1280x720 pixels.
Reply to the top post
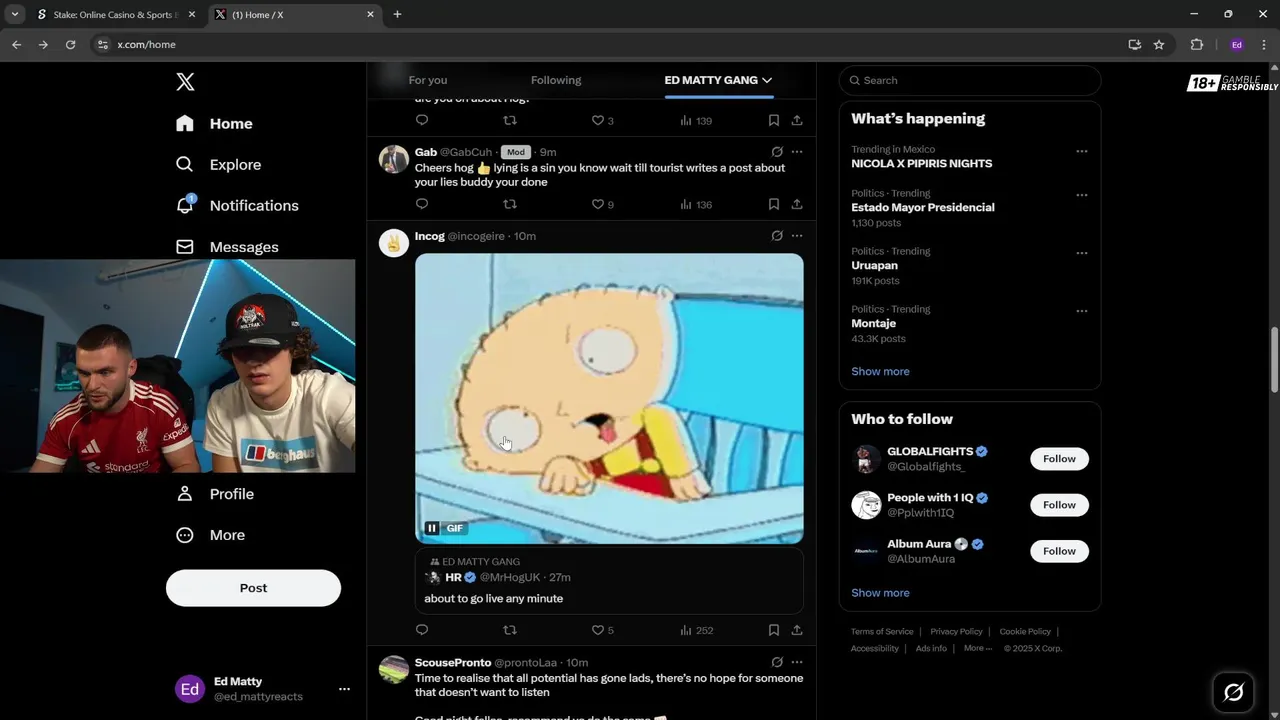click(422, 120)
